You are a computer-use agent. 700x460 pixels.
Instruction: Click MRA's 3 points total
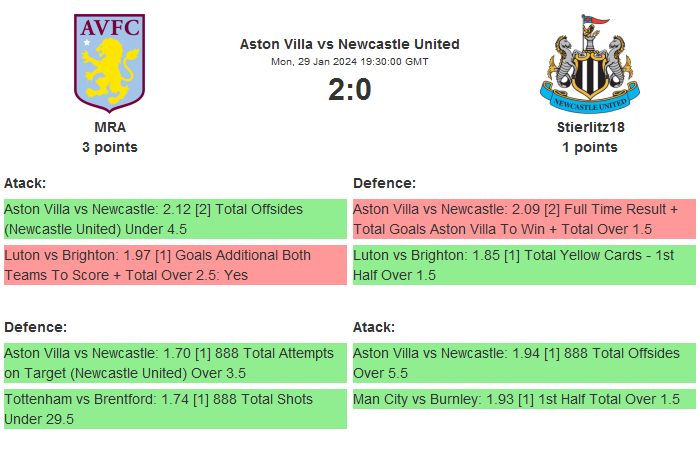click(110, 147)
